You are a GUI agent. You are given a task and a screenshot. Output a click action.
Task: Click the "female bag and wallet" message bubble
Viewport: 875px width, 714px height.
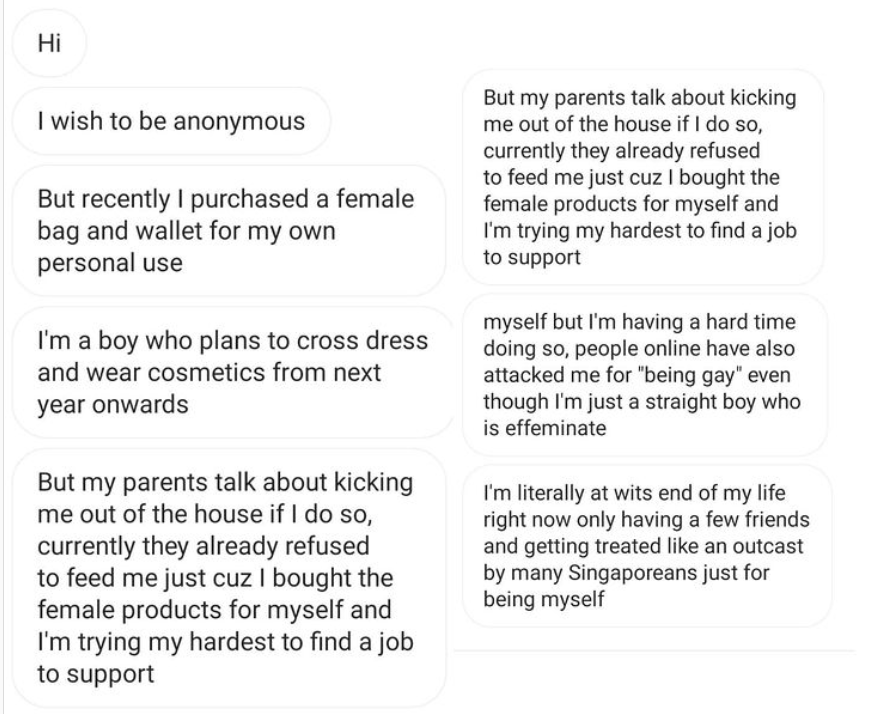tap(229, 231)
